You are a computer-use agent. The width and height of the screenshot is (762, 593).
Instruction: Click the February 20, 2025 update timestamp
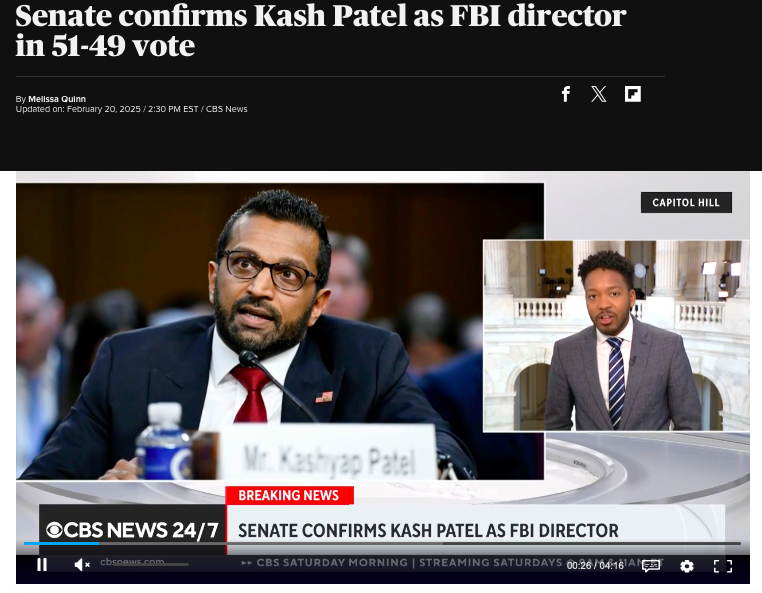click(104, 109)
